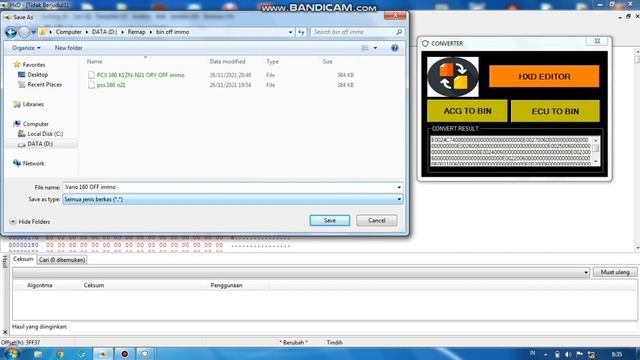Open the File Explorer taskbar icon

[38, 354]
